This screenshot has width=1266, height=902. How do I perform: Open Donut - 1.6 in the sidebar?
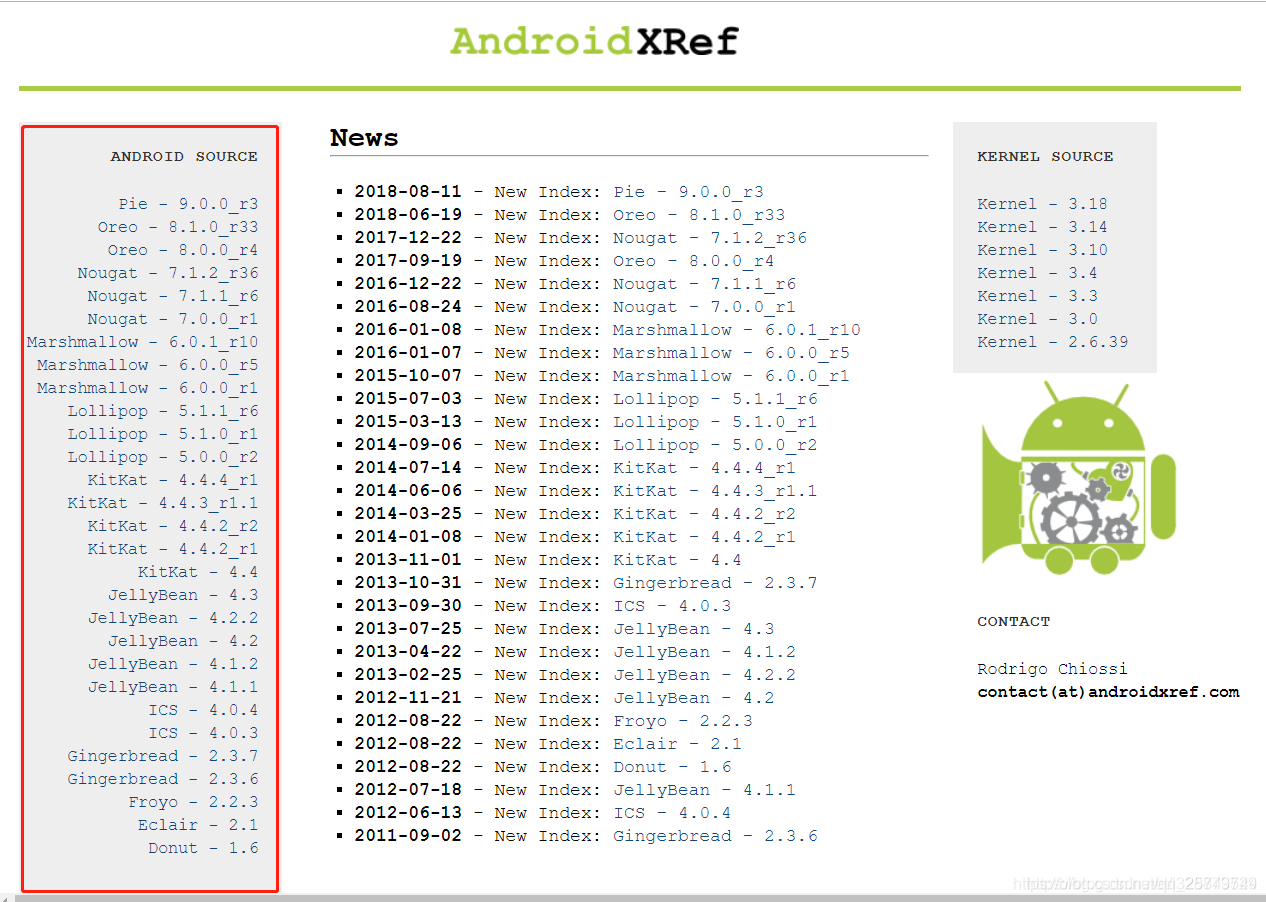pyautogui.click(x=203, y=848)
